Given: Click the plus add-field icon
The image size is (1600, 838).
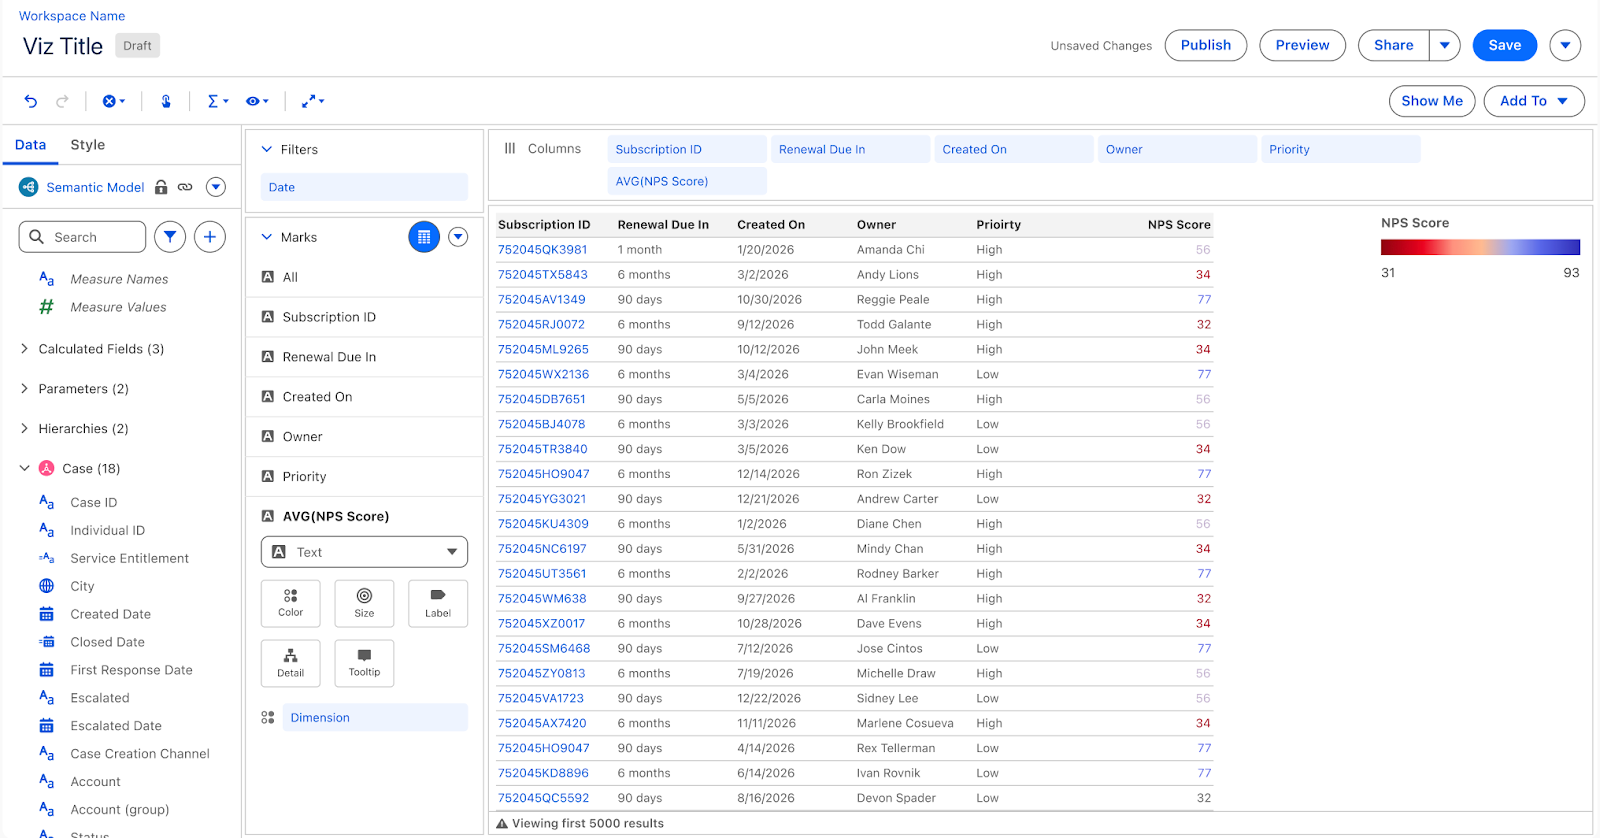Looking at the screenshot, I should tap(209, 237).
